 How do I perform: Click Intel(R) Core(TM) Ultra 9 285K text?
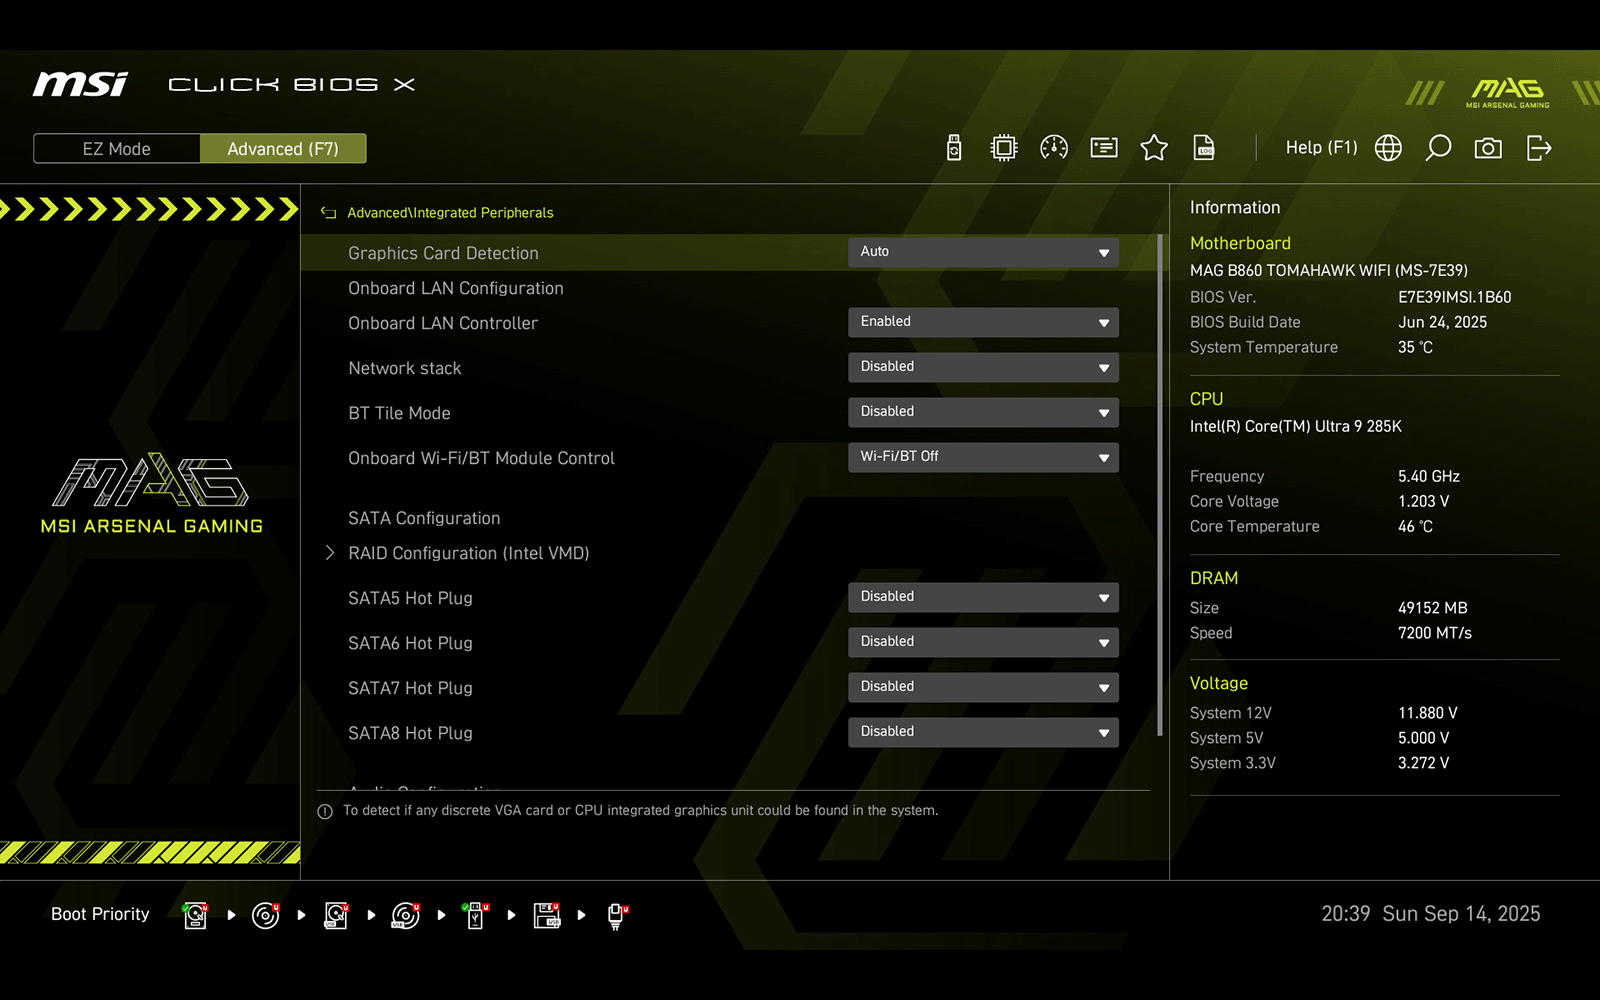pos(1296,427)
